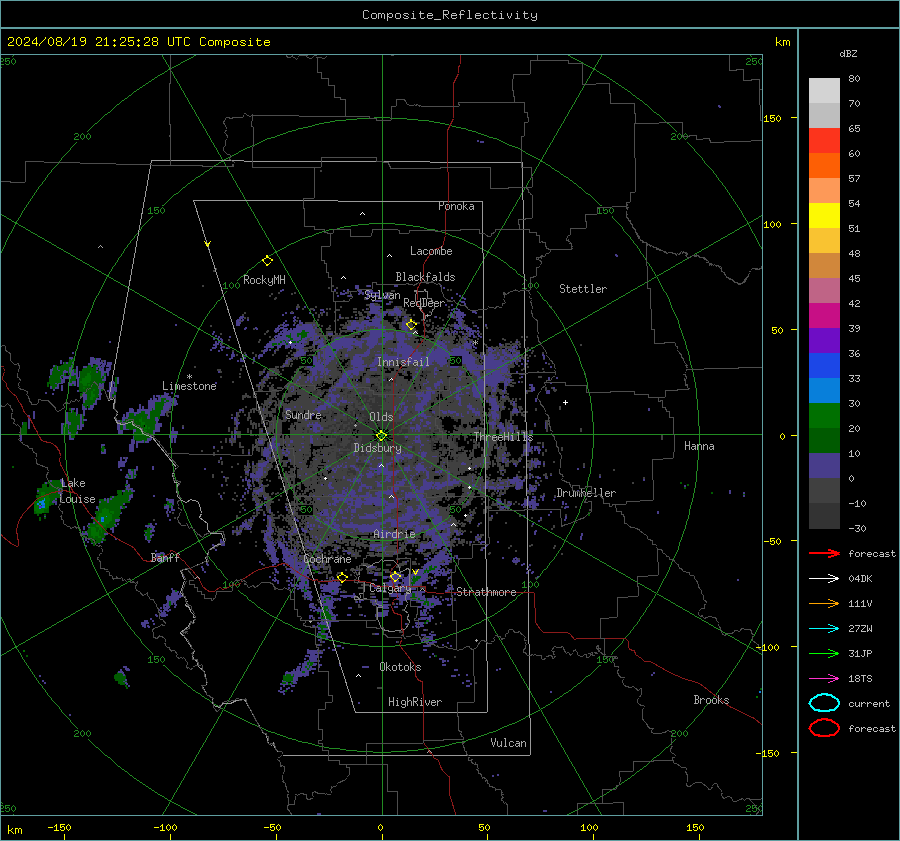Click the 18TS legend text
This screenshot has width=900, height=841.
tap(860, 679)
